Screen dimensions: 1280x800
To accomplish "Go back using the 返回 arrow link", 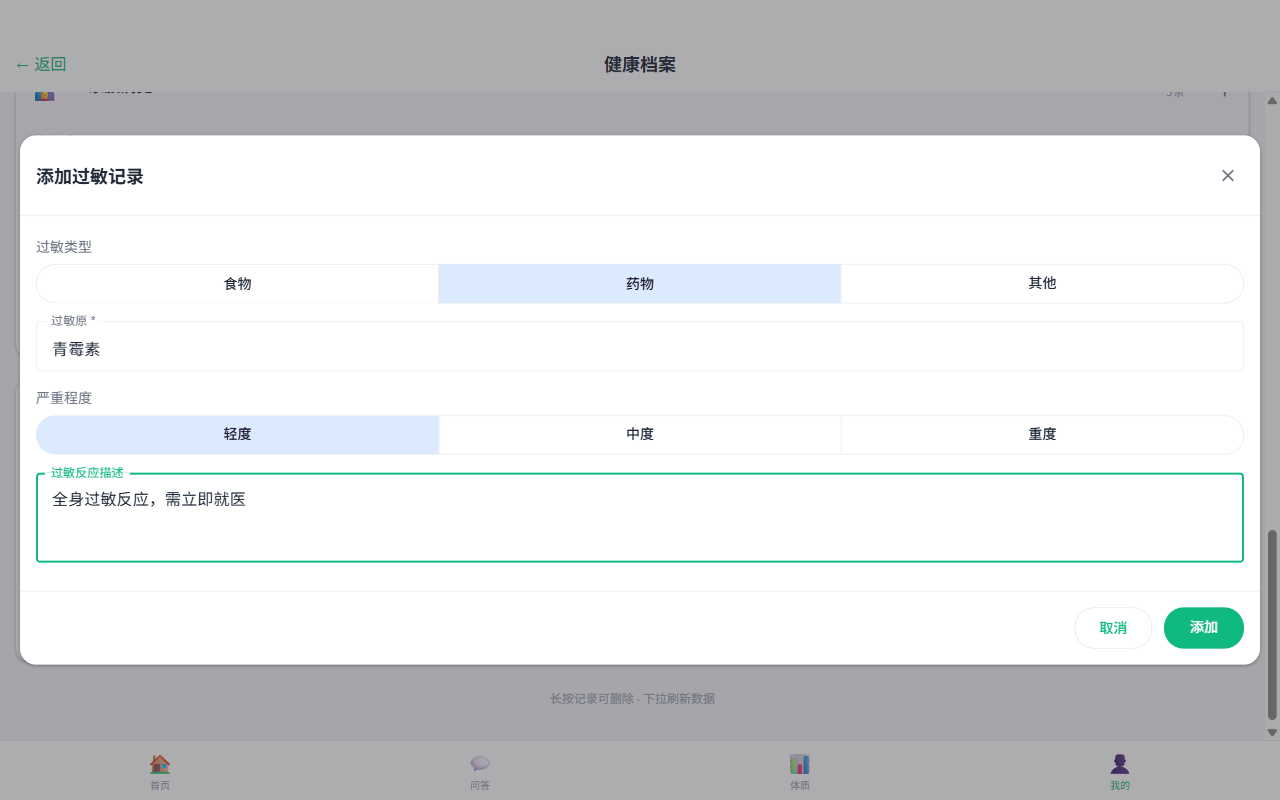I will point(41,65).
